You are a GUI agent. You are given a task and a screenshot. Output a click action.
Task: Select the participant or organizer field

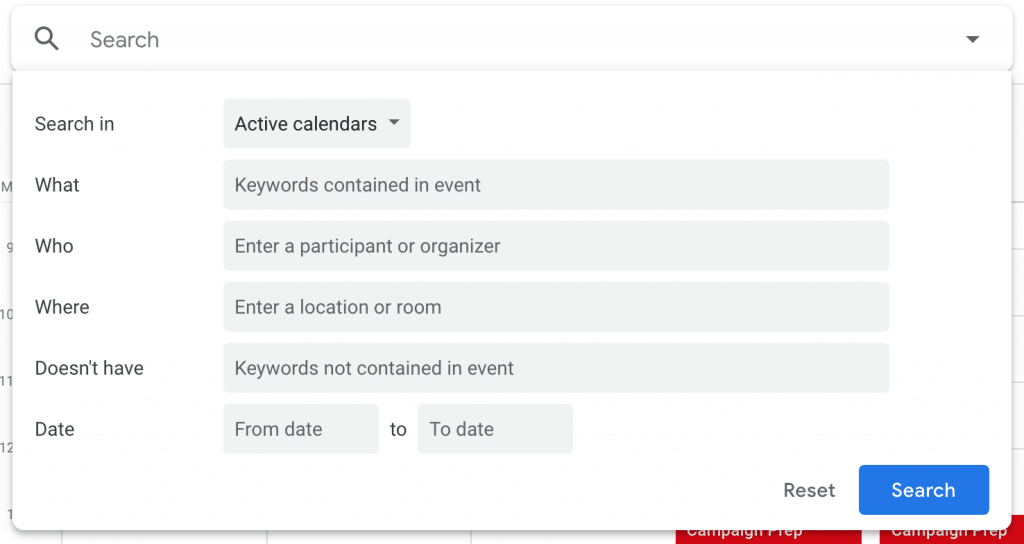pyautogui.click(x=555, y=246)
